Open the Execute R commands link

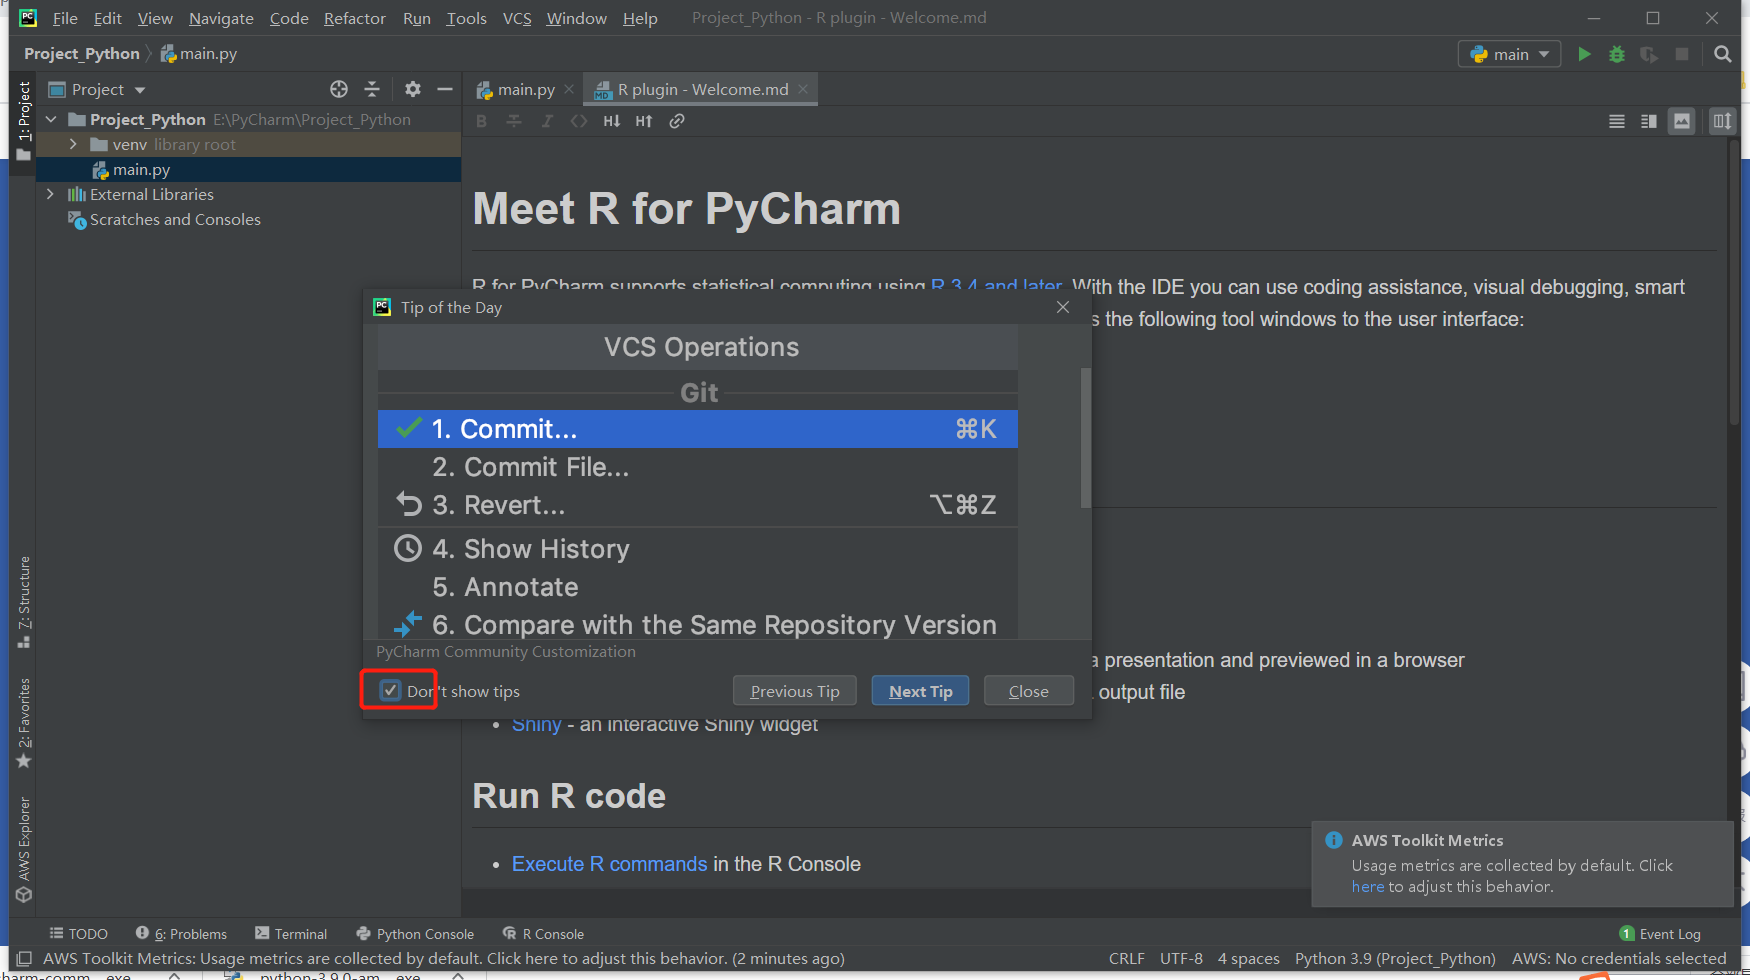click(609, 863)
